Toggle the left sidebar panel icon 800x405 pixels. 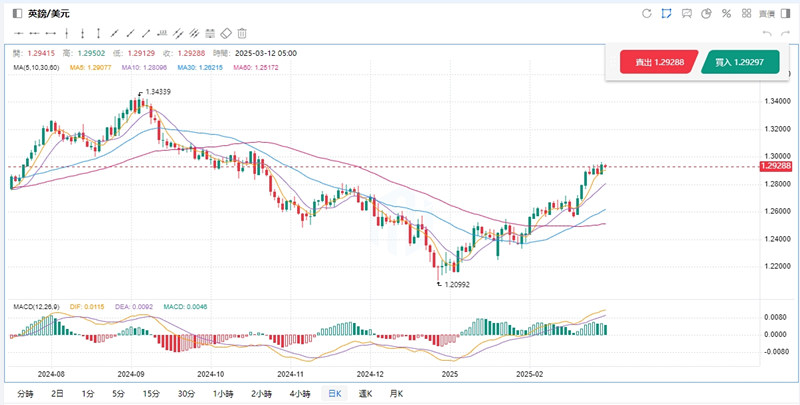(16, 13)
